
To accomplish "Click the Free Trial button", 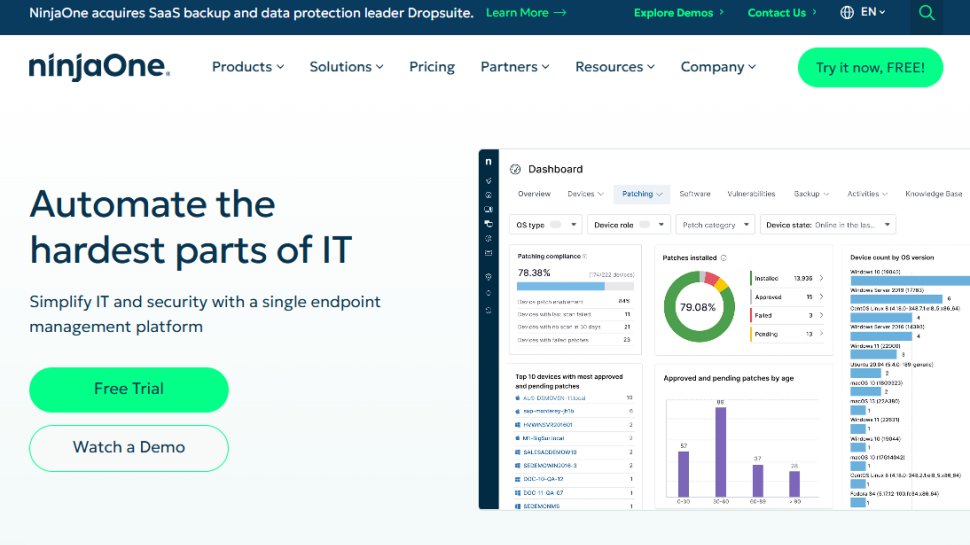I will (x=129, y=389).
